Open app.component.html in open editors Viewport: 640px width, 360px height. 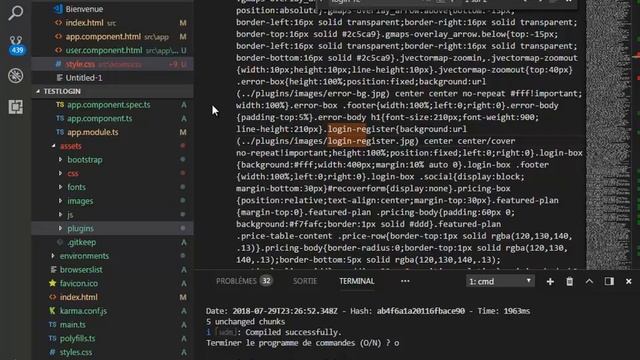click(x=112, y=37)
